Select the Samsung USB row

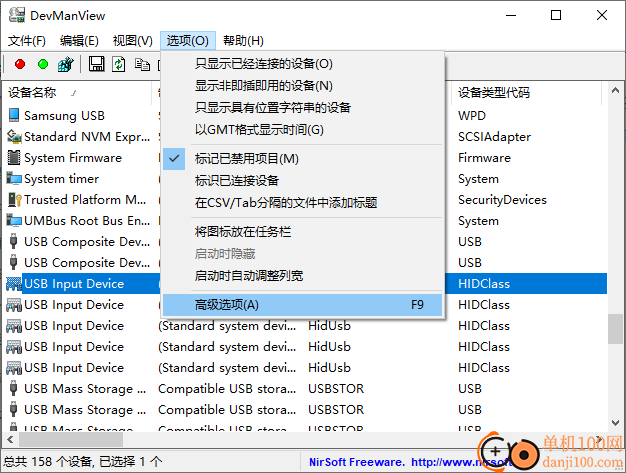click(x=64, y=115)
